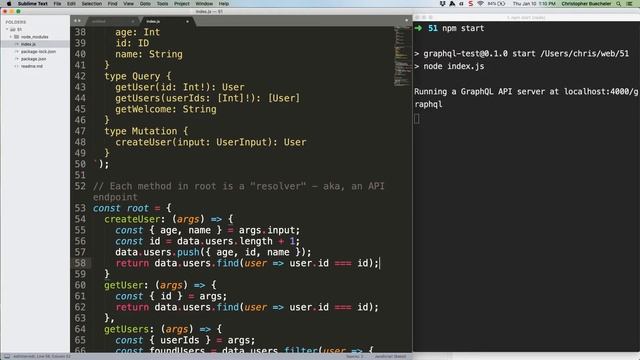Open Spotlight search icon
Viewport: 640px width, 360px height.
tap(619, 4)
